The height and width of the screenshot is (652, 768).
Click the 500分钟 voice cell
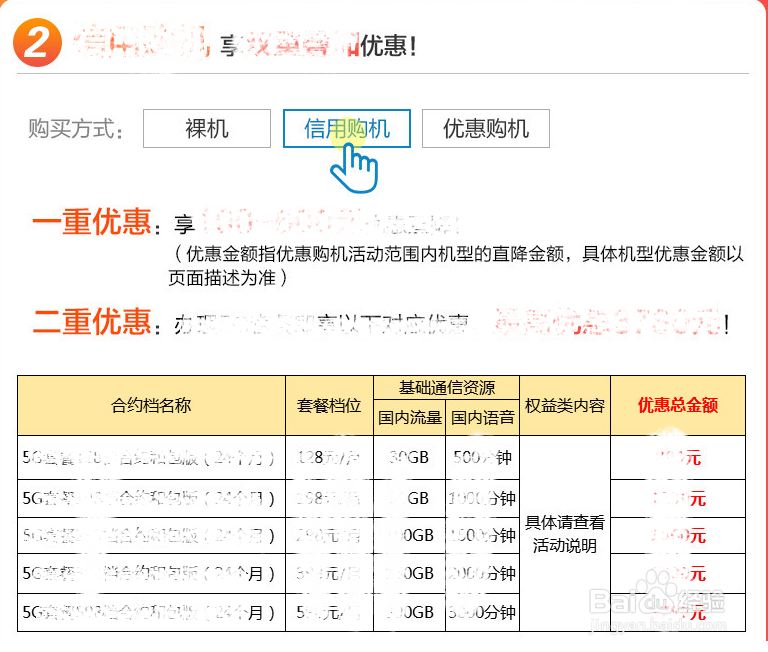[x=482, y=458]
